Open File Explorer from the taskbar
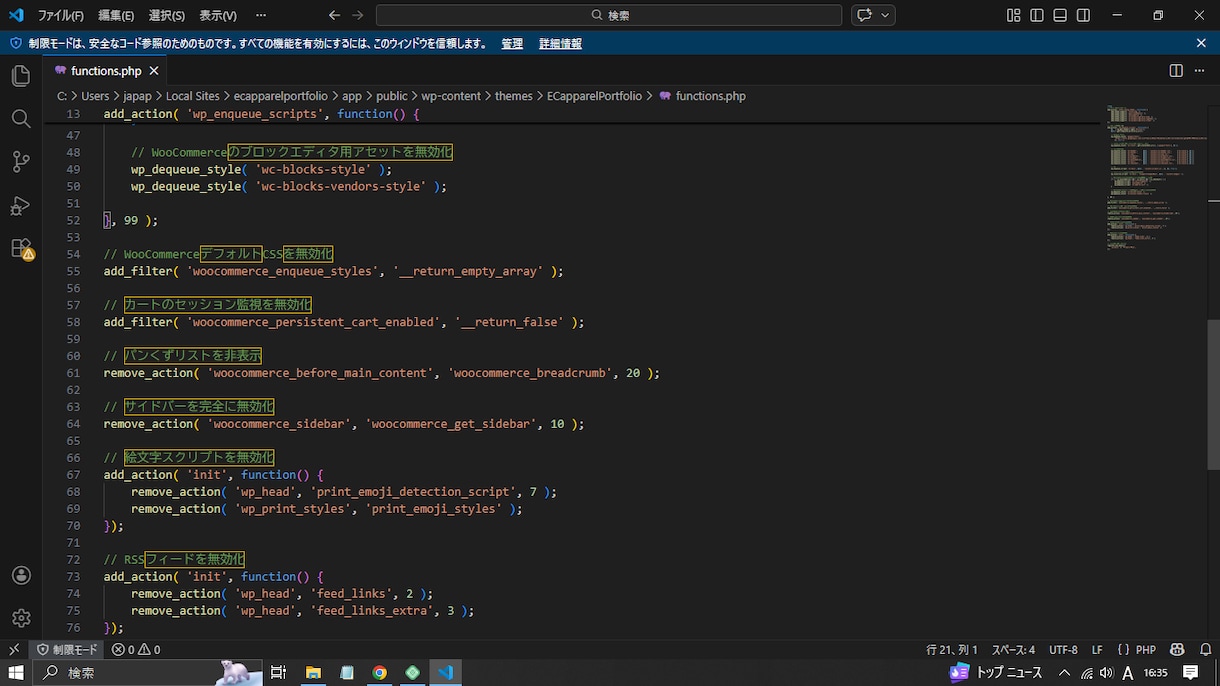 click(313, 673)
